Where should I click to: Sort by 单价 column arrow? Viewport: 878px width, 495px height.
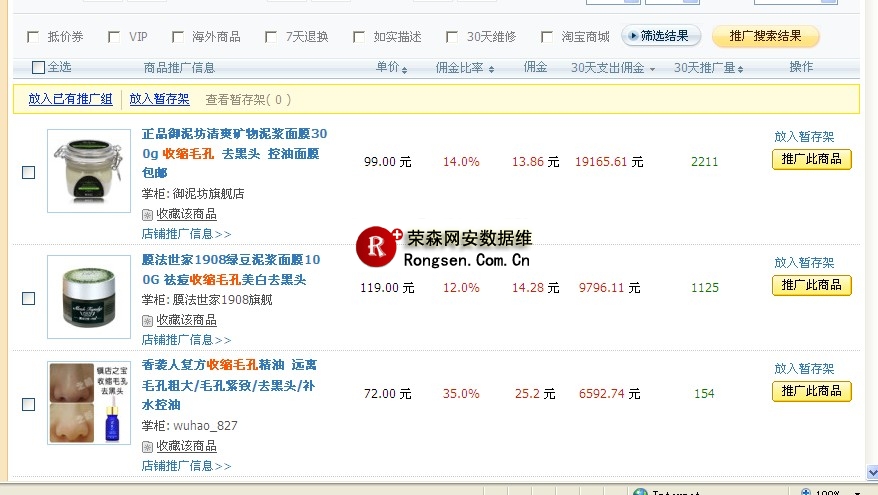[x=405, y=69]
